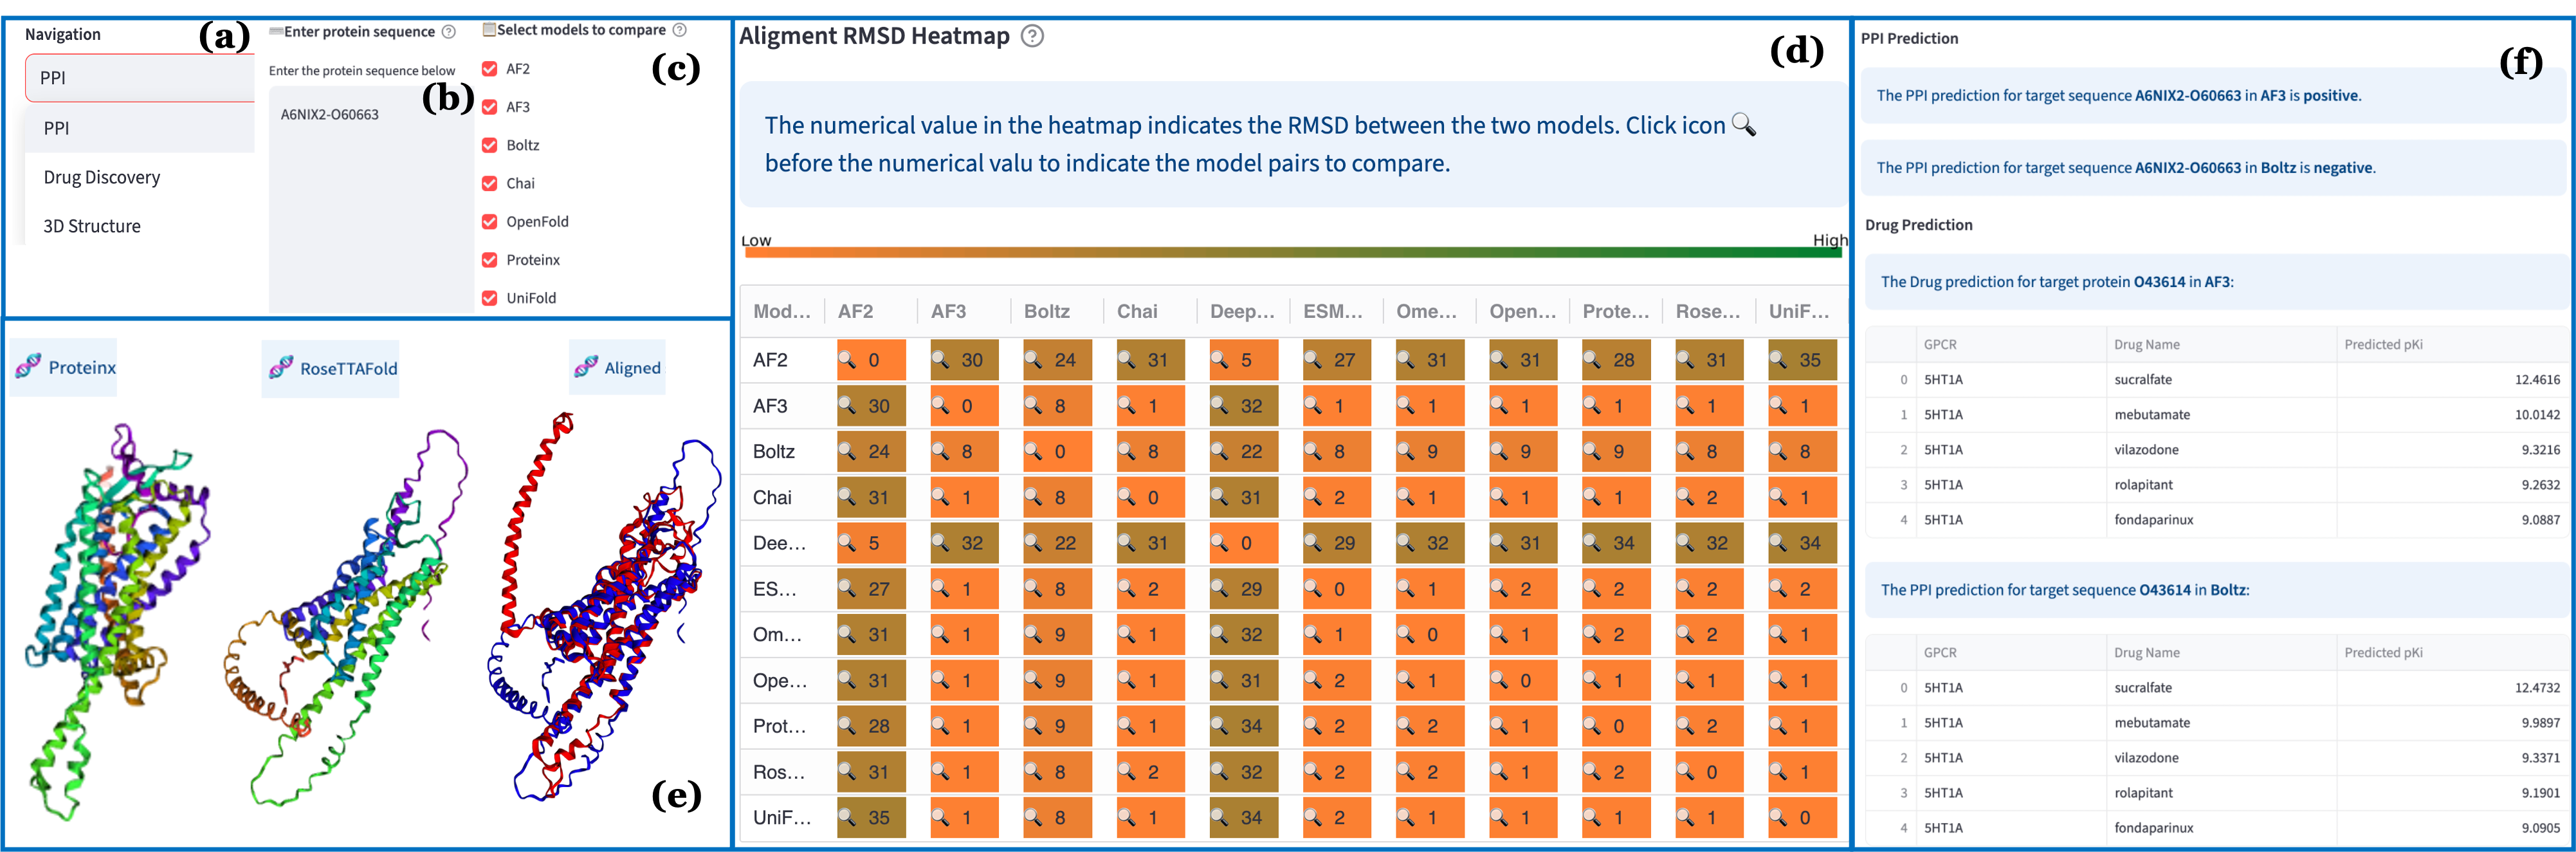Click the Low-High RMSD color gradient bar
Screen dimensions: 2576x852
tap(1292, 253)
